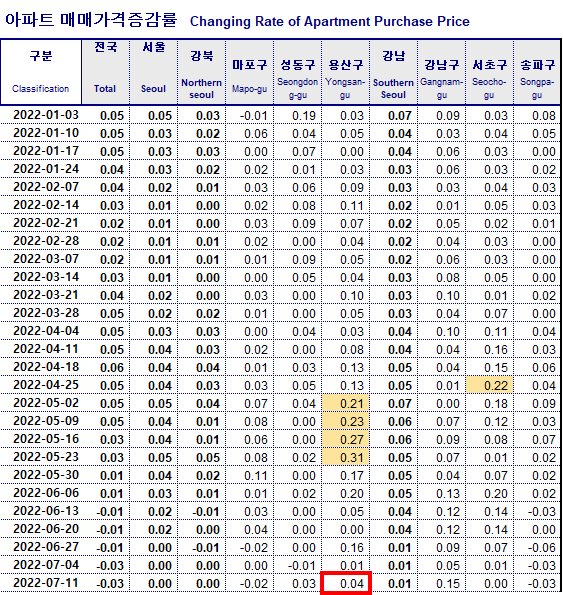Select the 전국 Total column header
Viewport: 563px width, 595px height.
coord(105,72)
